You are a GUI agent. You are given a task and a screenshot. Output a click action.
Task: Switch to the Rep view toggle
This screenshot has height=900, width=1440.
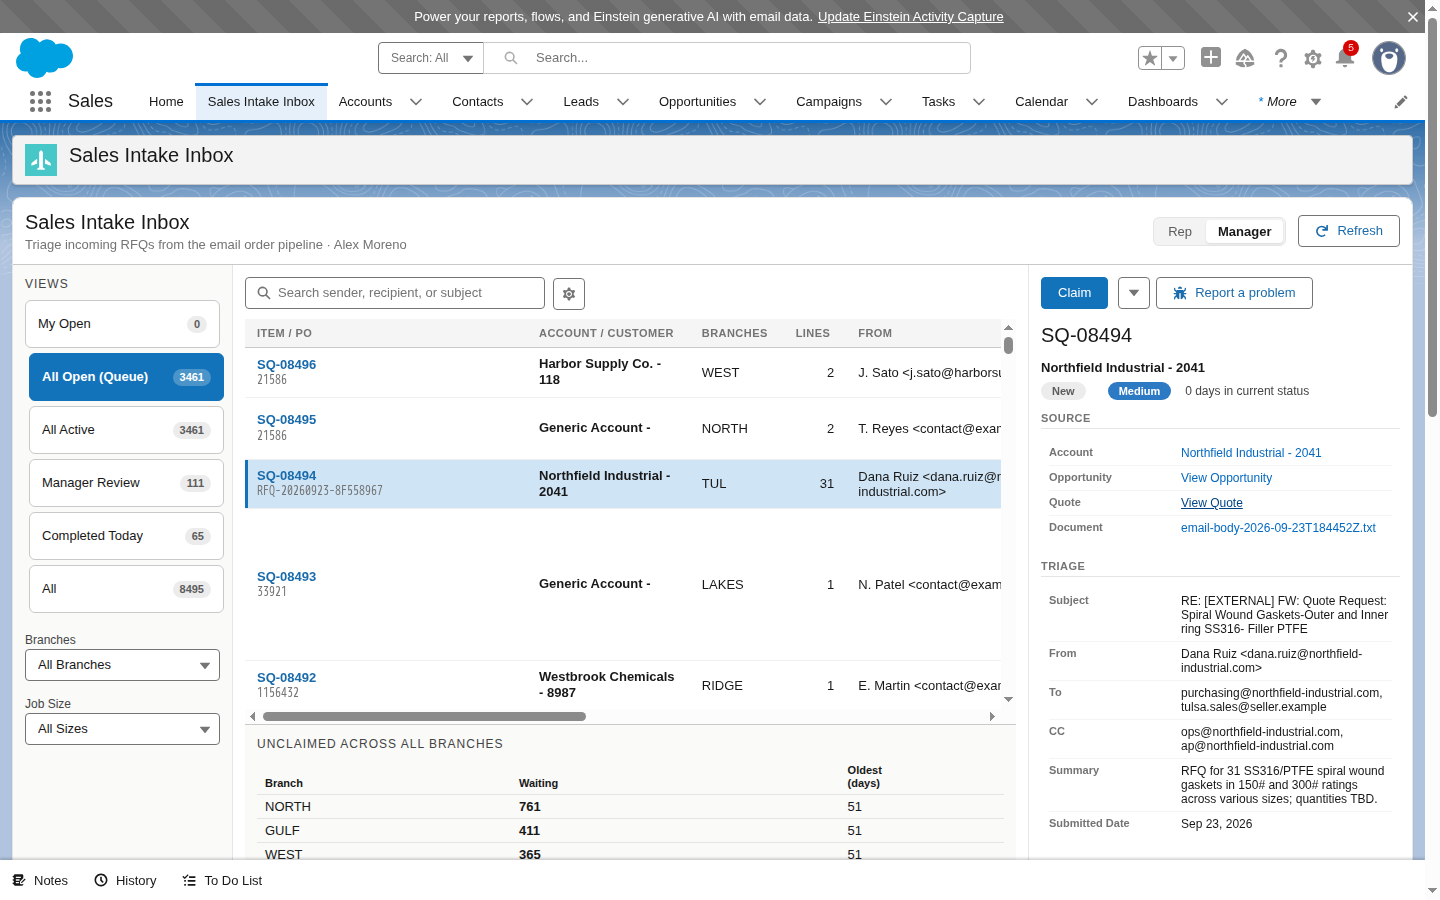(x=1180, y=232)
